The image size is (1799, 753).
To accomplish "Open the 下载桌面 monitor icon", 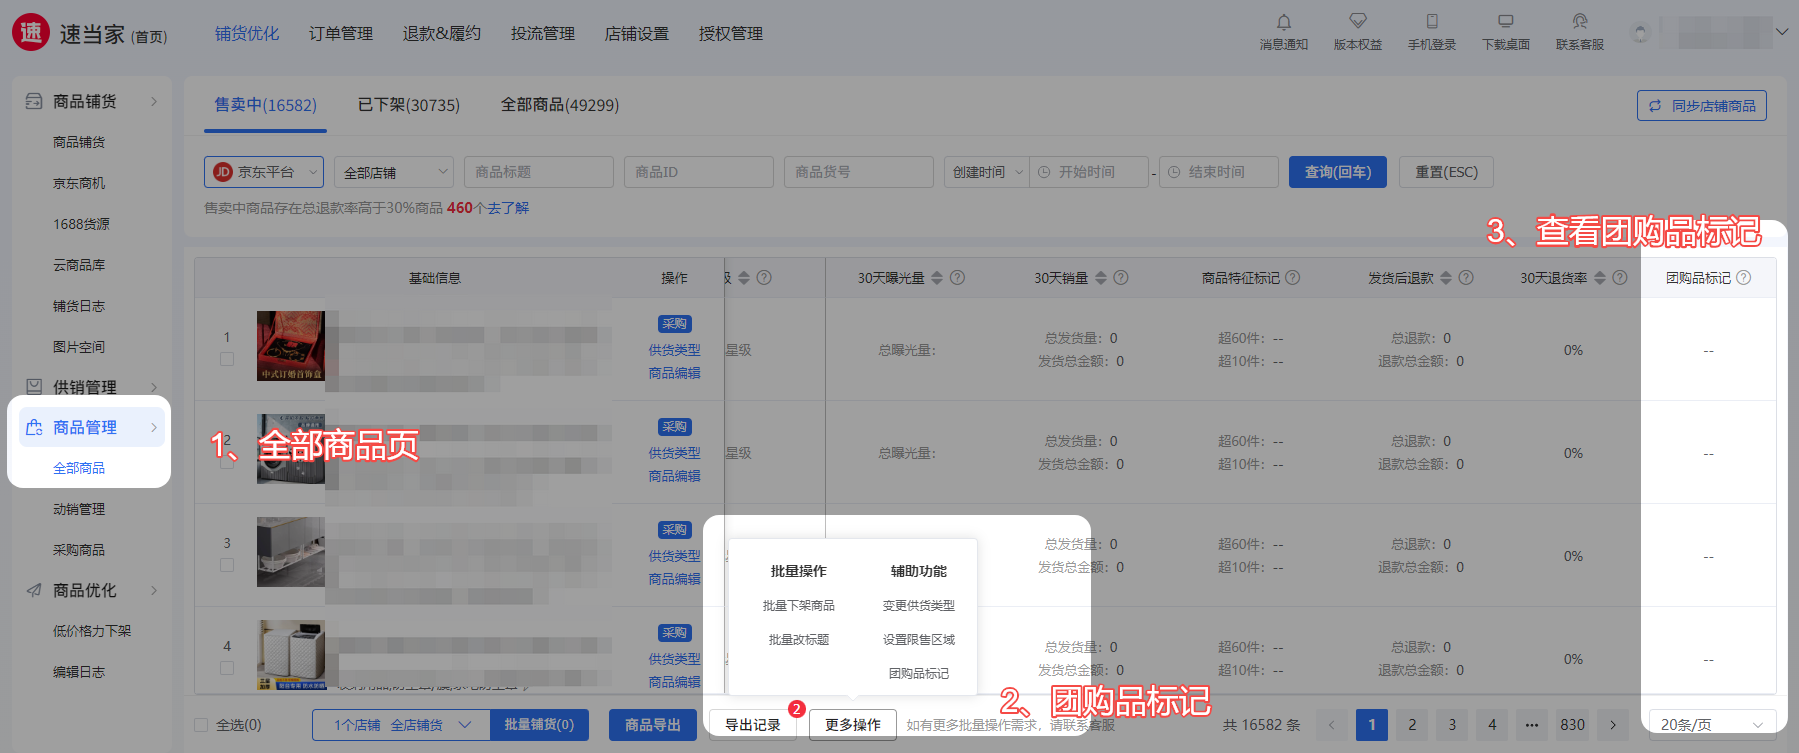I will (1505, 21).
